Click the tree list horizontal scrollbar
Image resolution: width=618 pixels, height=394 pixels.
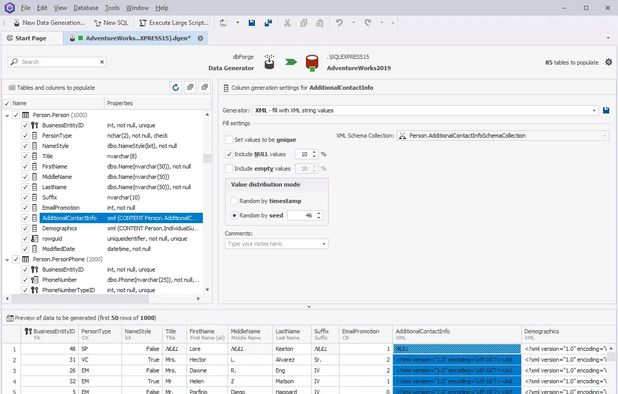pos(80,299)
